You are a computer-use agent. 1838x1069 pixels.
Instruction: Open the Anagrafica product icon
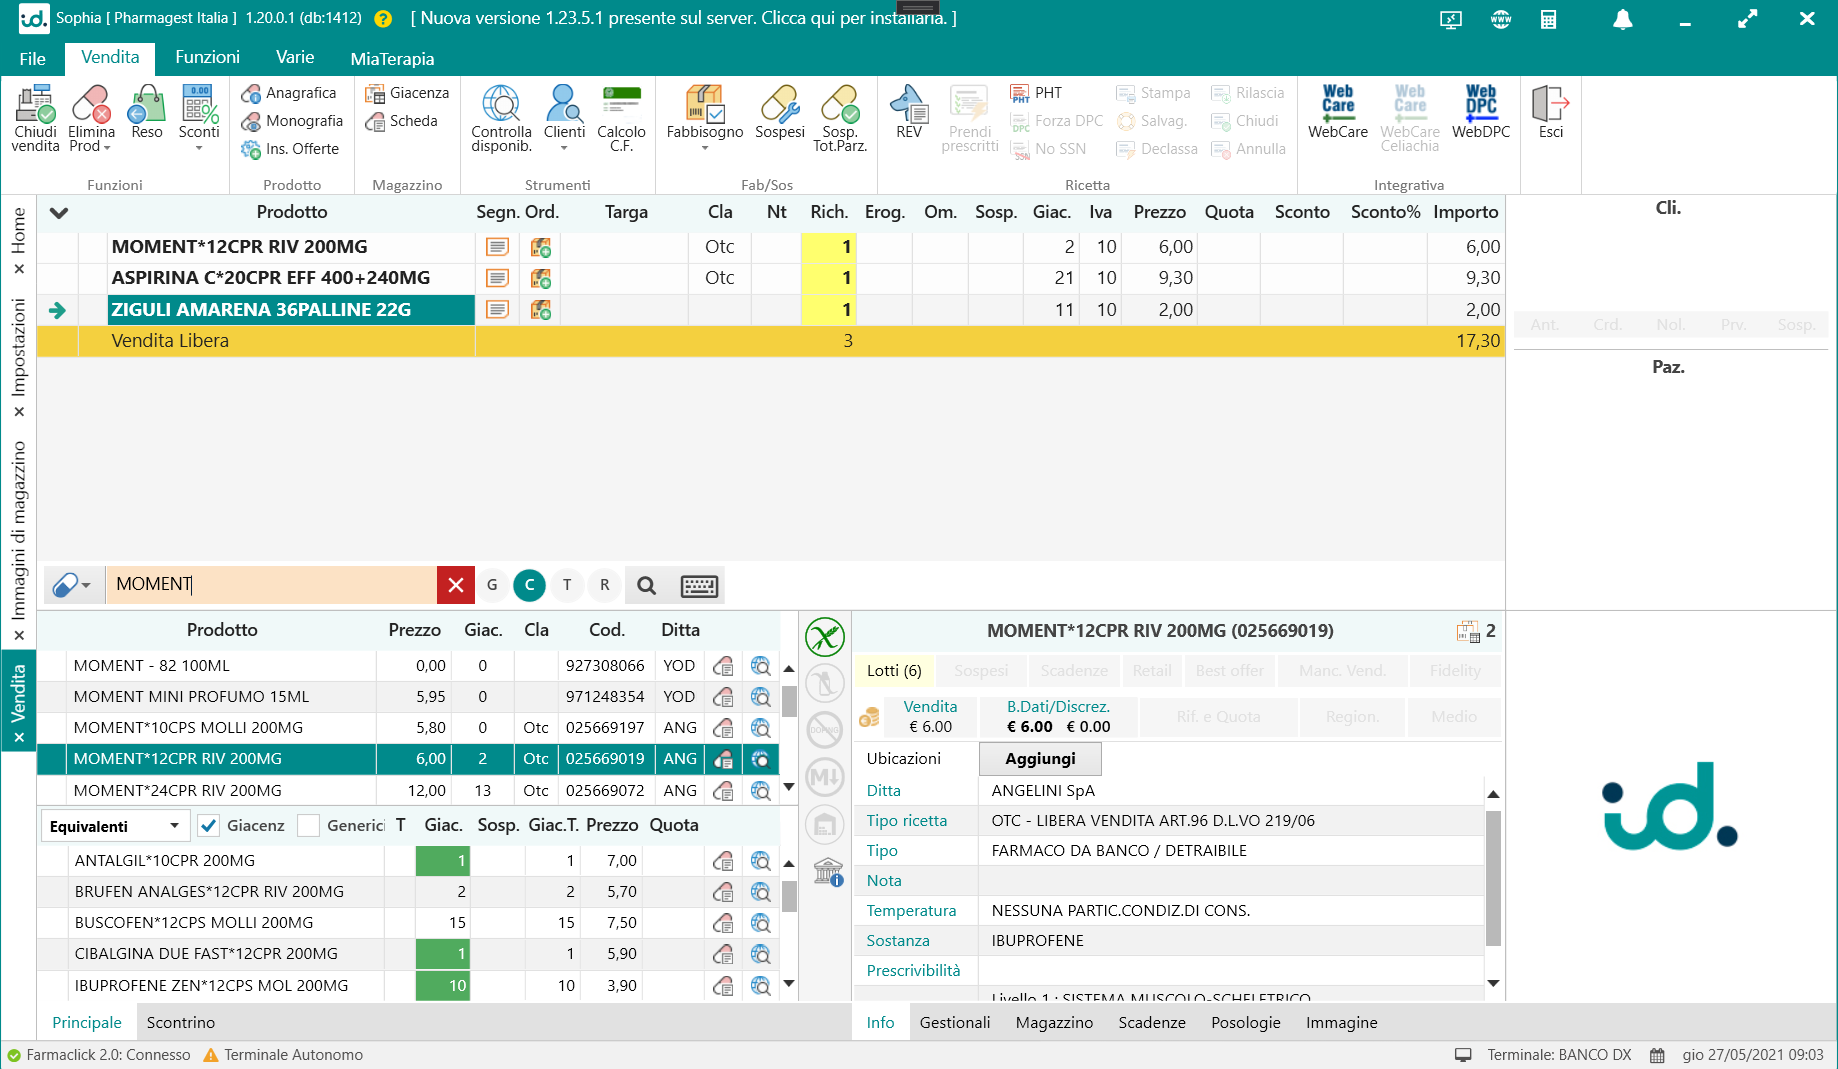tap(289, 93)
